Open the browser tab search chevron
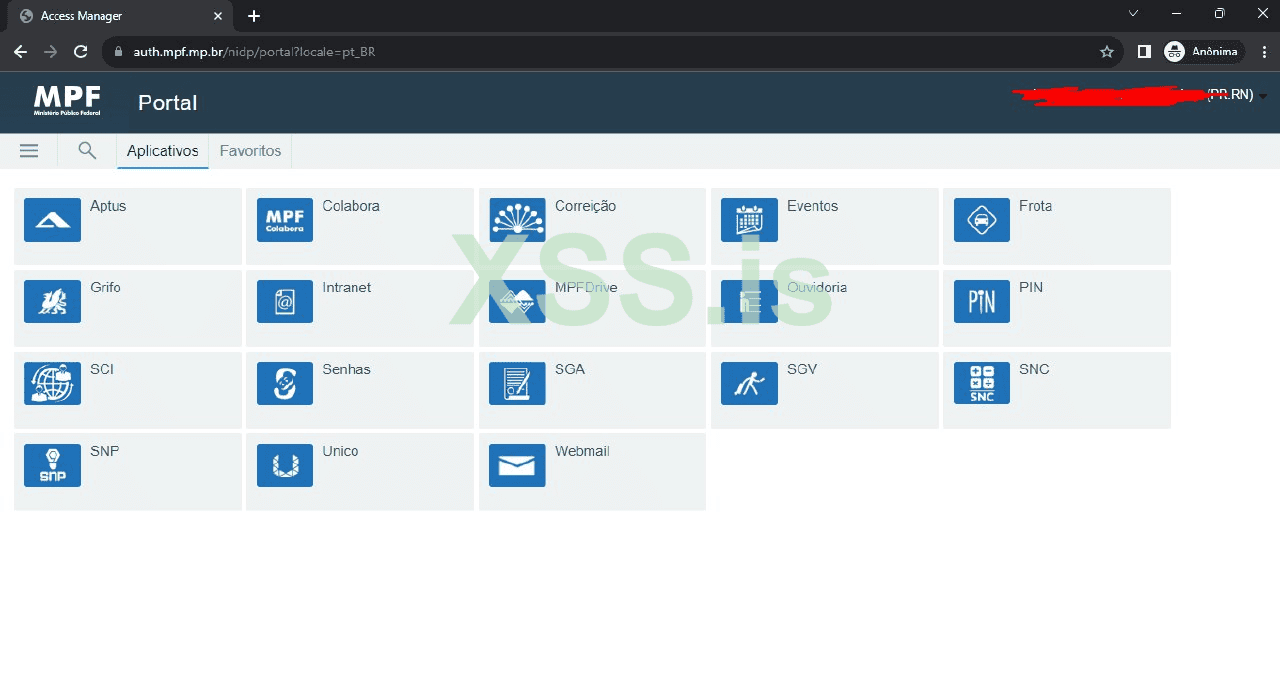Image resolution: width=1280 pixels, height=675 pixels. pyautogui.click(x=1133, y=14)
